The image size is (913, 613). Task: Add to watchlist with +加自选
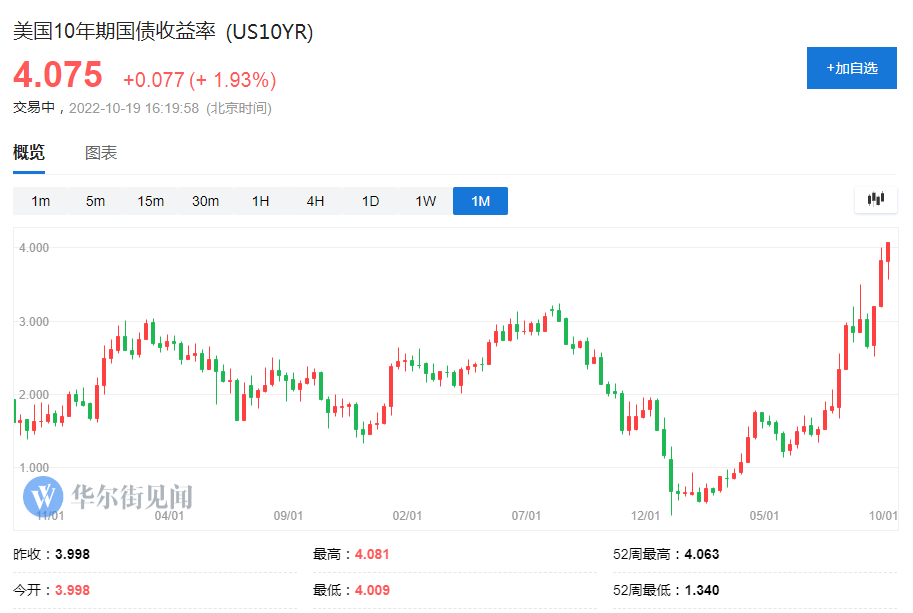(x=852, y=68)
